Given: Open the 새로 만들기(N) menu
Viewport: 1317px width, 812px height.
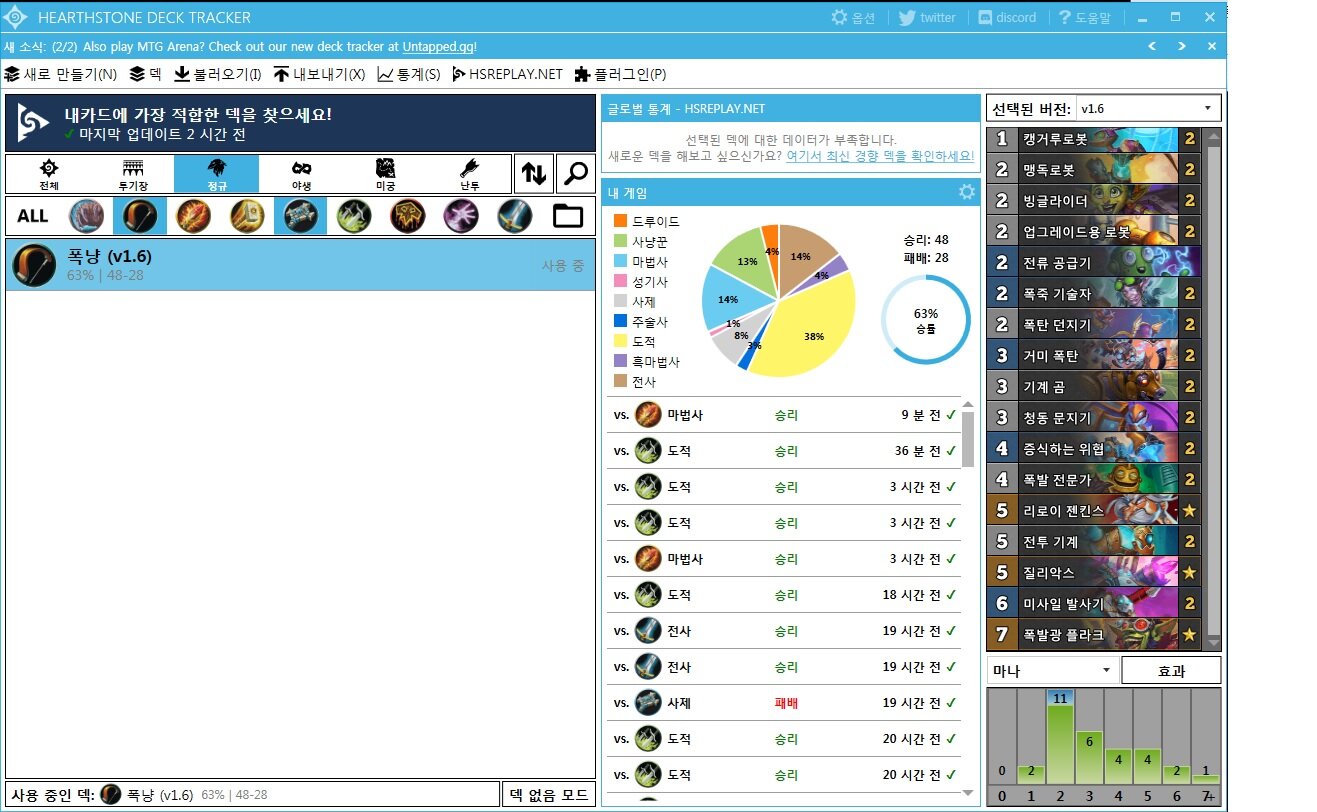Looking at the screenshot, I should pyautogui.click(x=60, y=74).
